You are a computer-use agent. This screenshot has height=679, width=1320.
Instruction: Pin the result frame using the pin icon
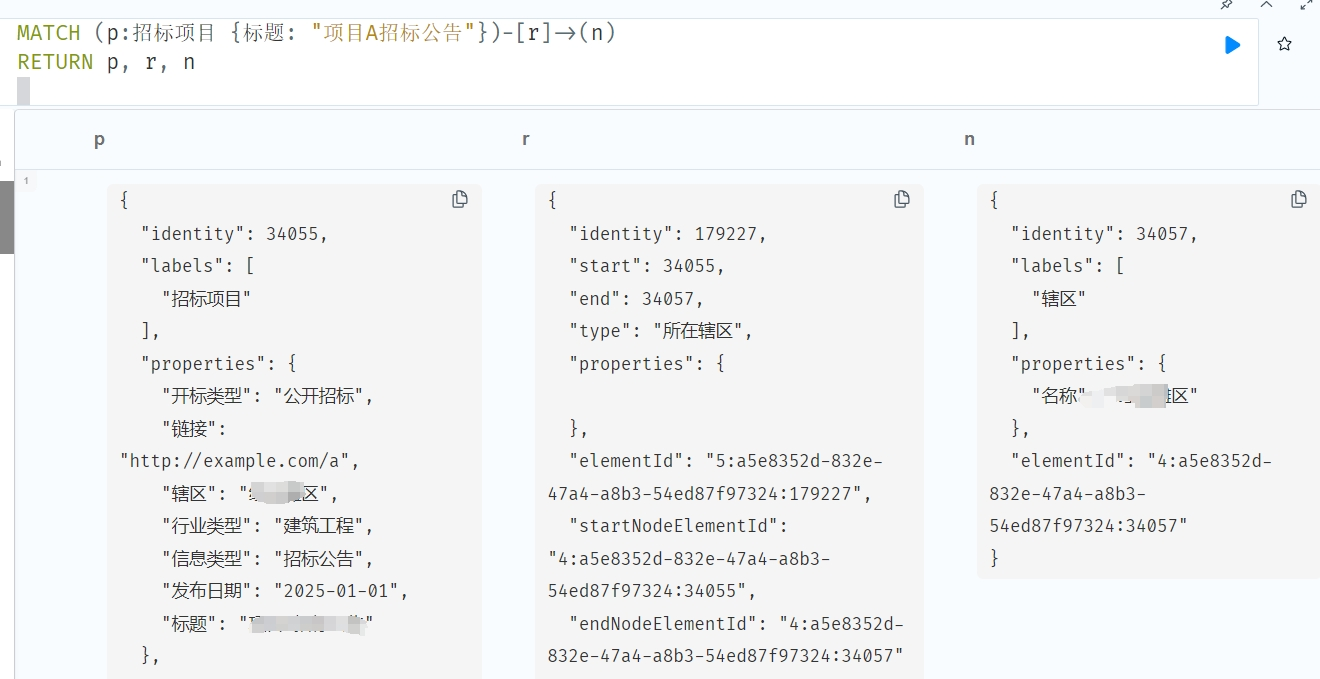(1227, 4)
